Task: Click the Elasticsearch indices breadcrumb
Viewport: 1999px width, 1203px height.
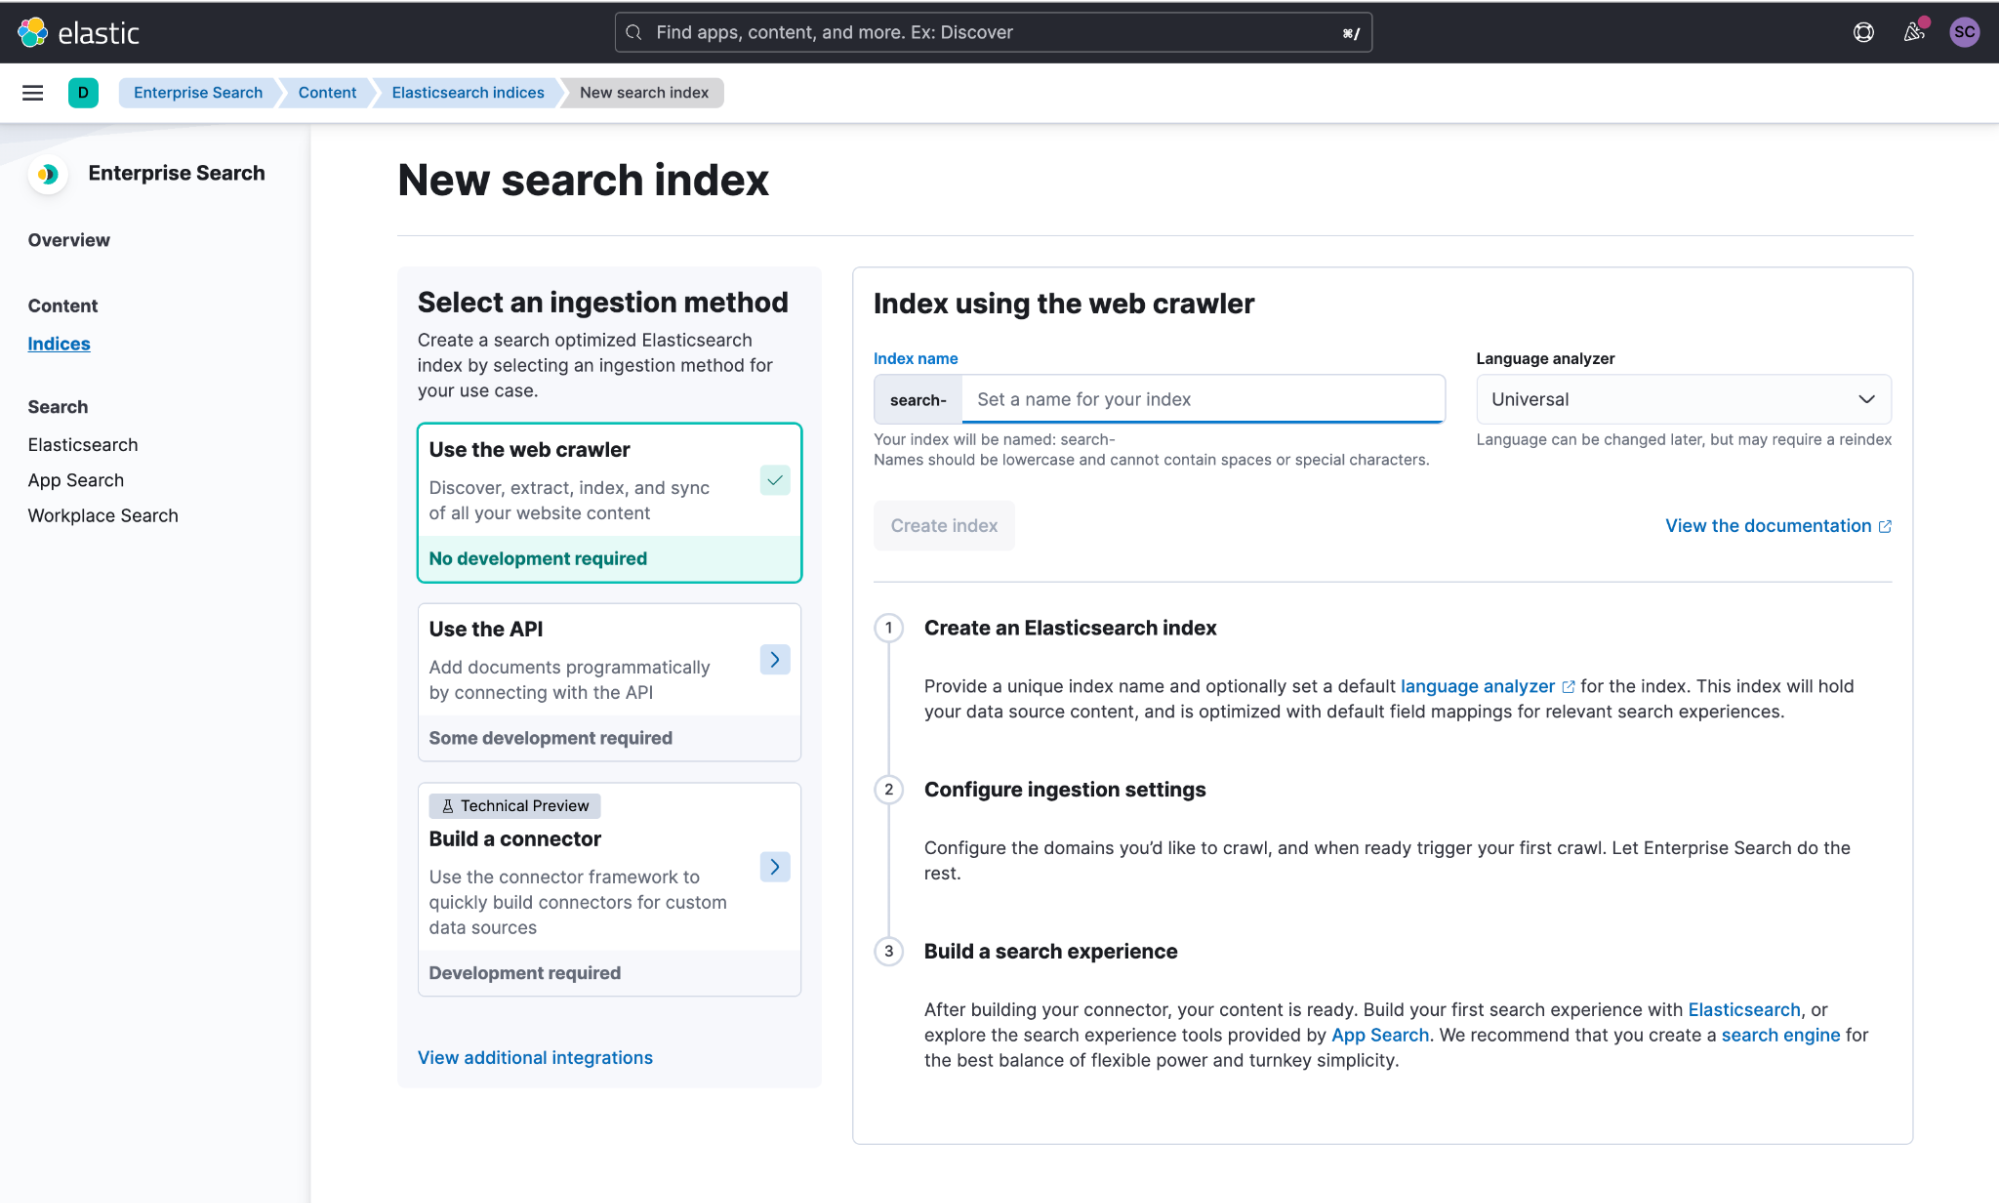Action: pos(468,93)
